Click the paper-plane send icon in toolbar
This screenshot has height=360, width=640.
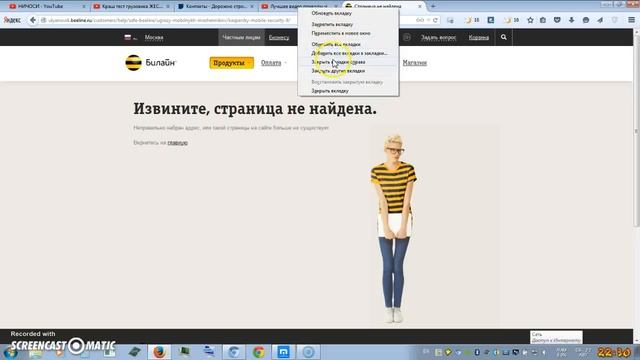(600, 20)
